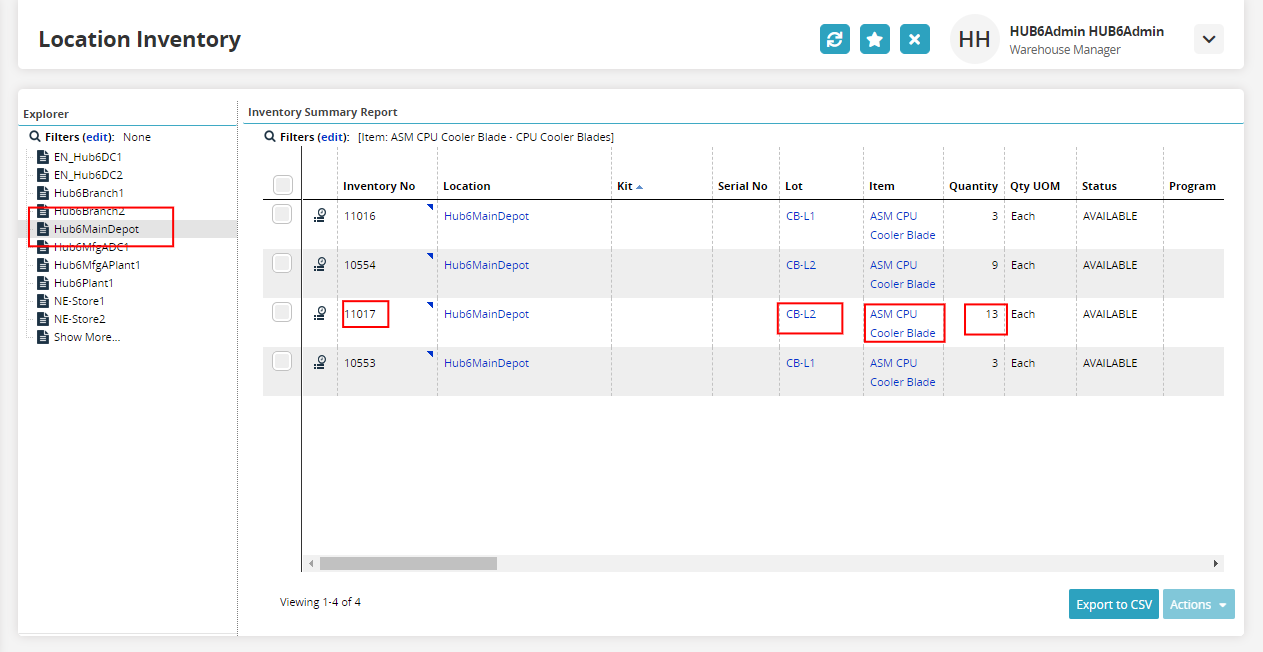Select EN_Hub6DC2 in the Explorer
This screenshot has height=652, width=1263.
tap(88, 175)
